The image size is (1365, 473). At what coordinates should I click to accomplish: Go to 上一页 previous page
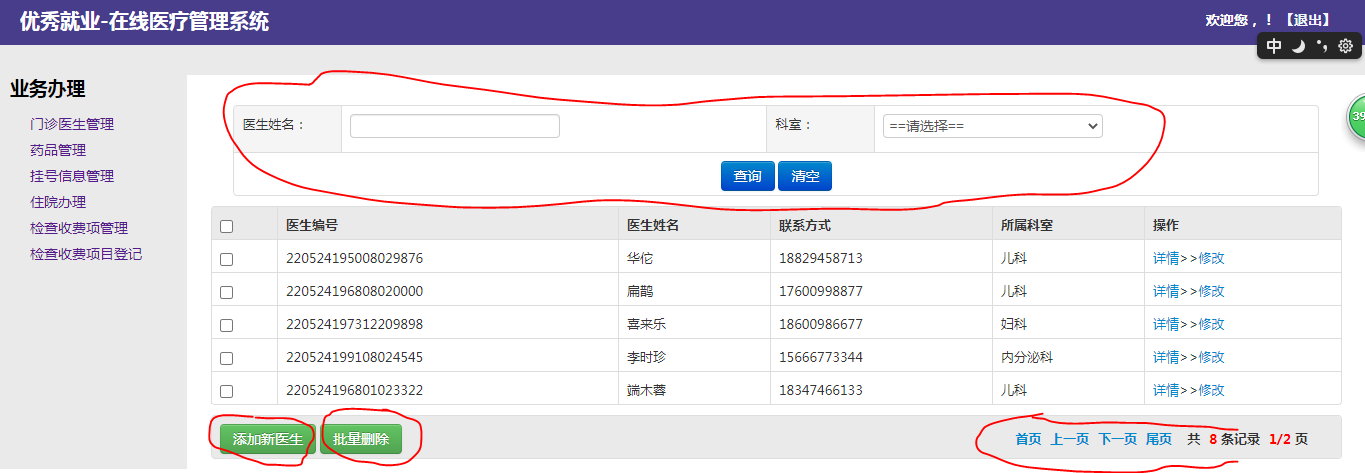pyautogui.click(x=1069, y=439)
